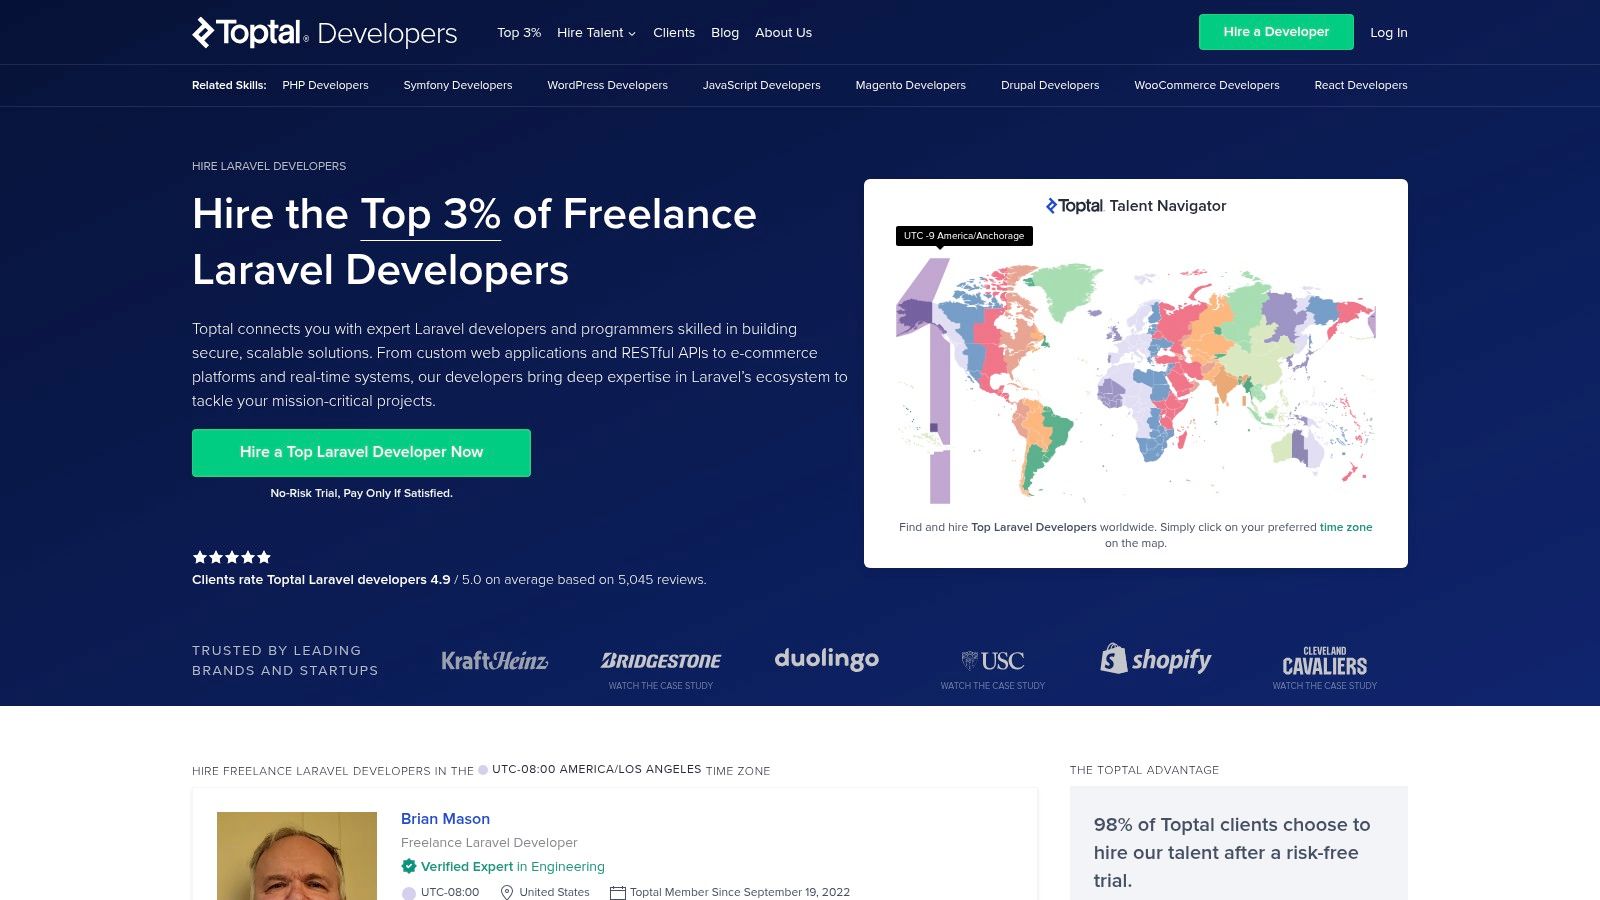The height and width of the screenshot is (900, 1600).
Task: Click the No-Risk Trial text
Action: coord(361,493)
